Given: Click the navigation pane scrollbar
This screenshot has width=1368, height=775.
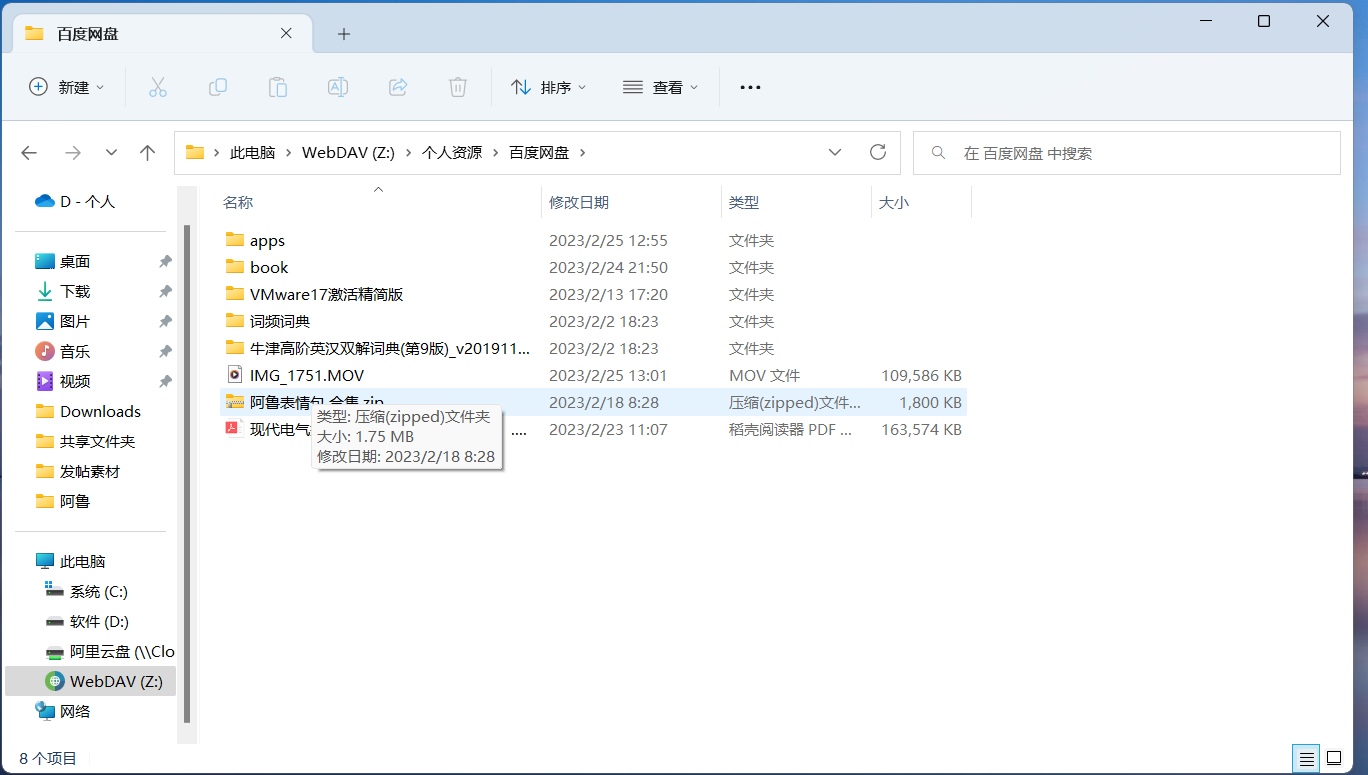Looking at the screenshot, I should 187,472.
